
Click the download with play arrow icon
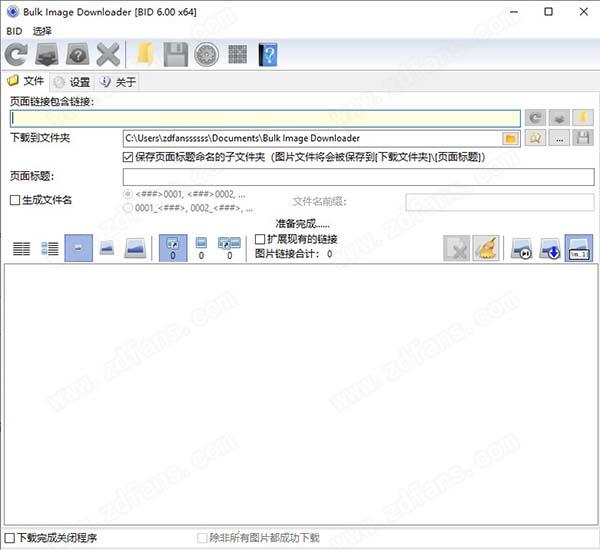(x=522, y=248)
